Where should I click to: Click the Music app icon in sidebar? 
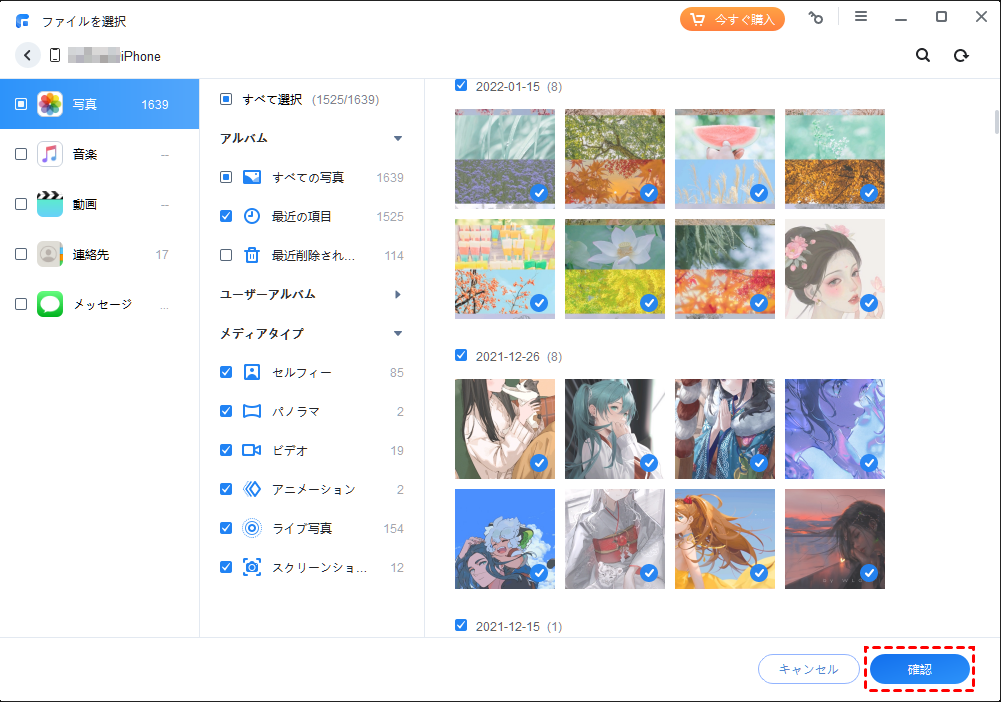(50, 154)
